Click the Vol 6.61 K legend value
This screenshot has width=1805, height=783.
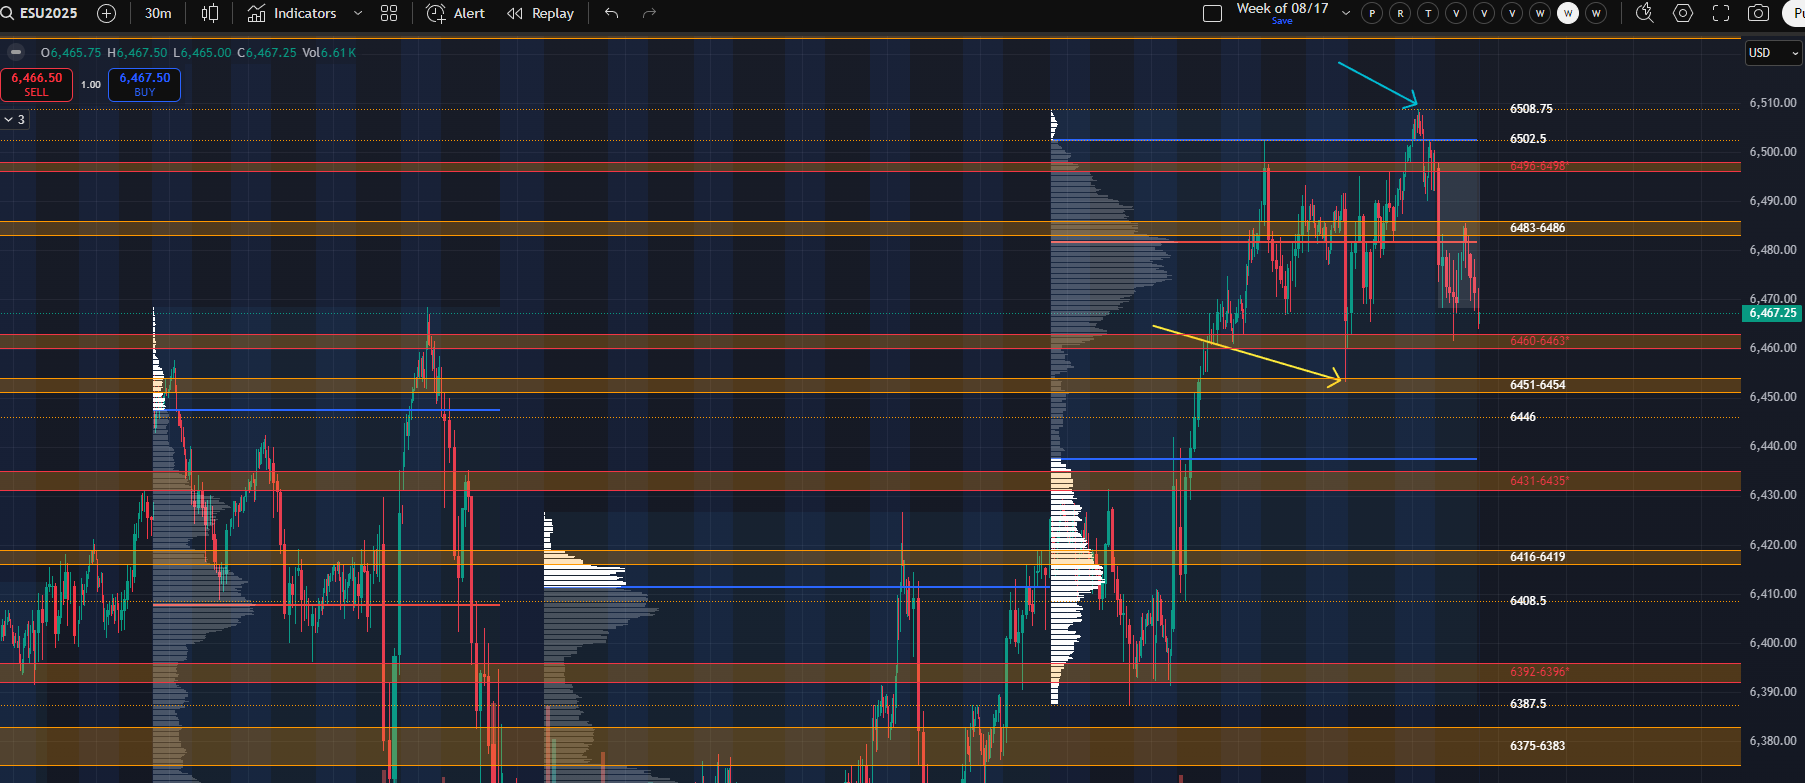coord(328,53)
